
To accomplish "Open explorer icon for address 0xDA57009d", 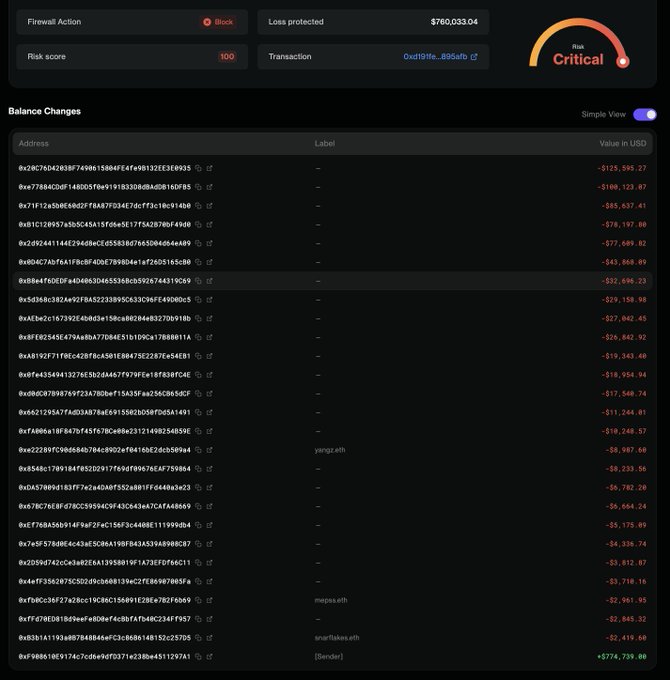I will coord(209,487).
